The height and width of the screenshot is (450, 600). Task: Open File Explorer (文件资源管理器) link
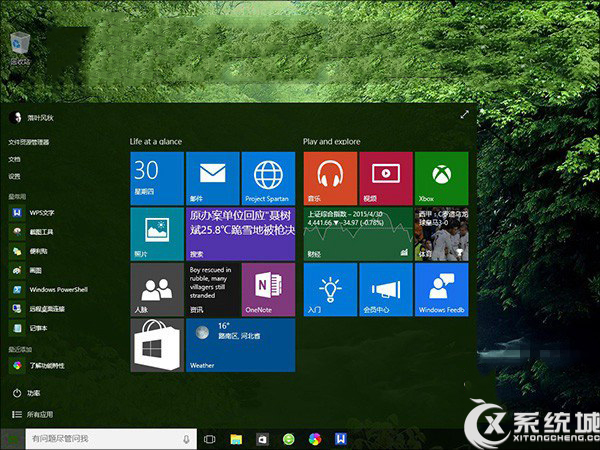pos(29,142)
